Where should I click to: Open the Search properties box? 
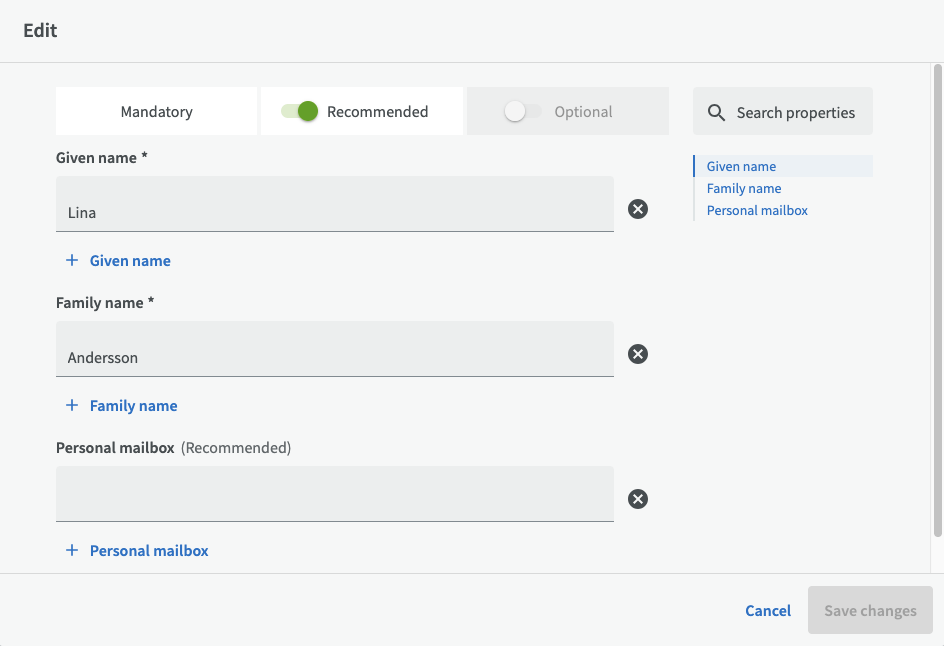[x=795, y=113]
